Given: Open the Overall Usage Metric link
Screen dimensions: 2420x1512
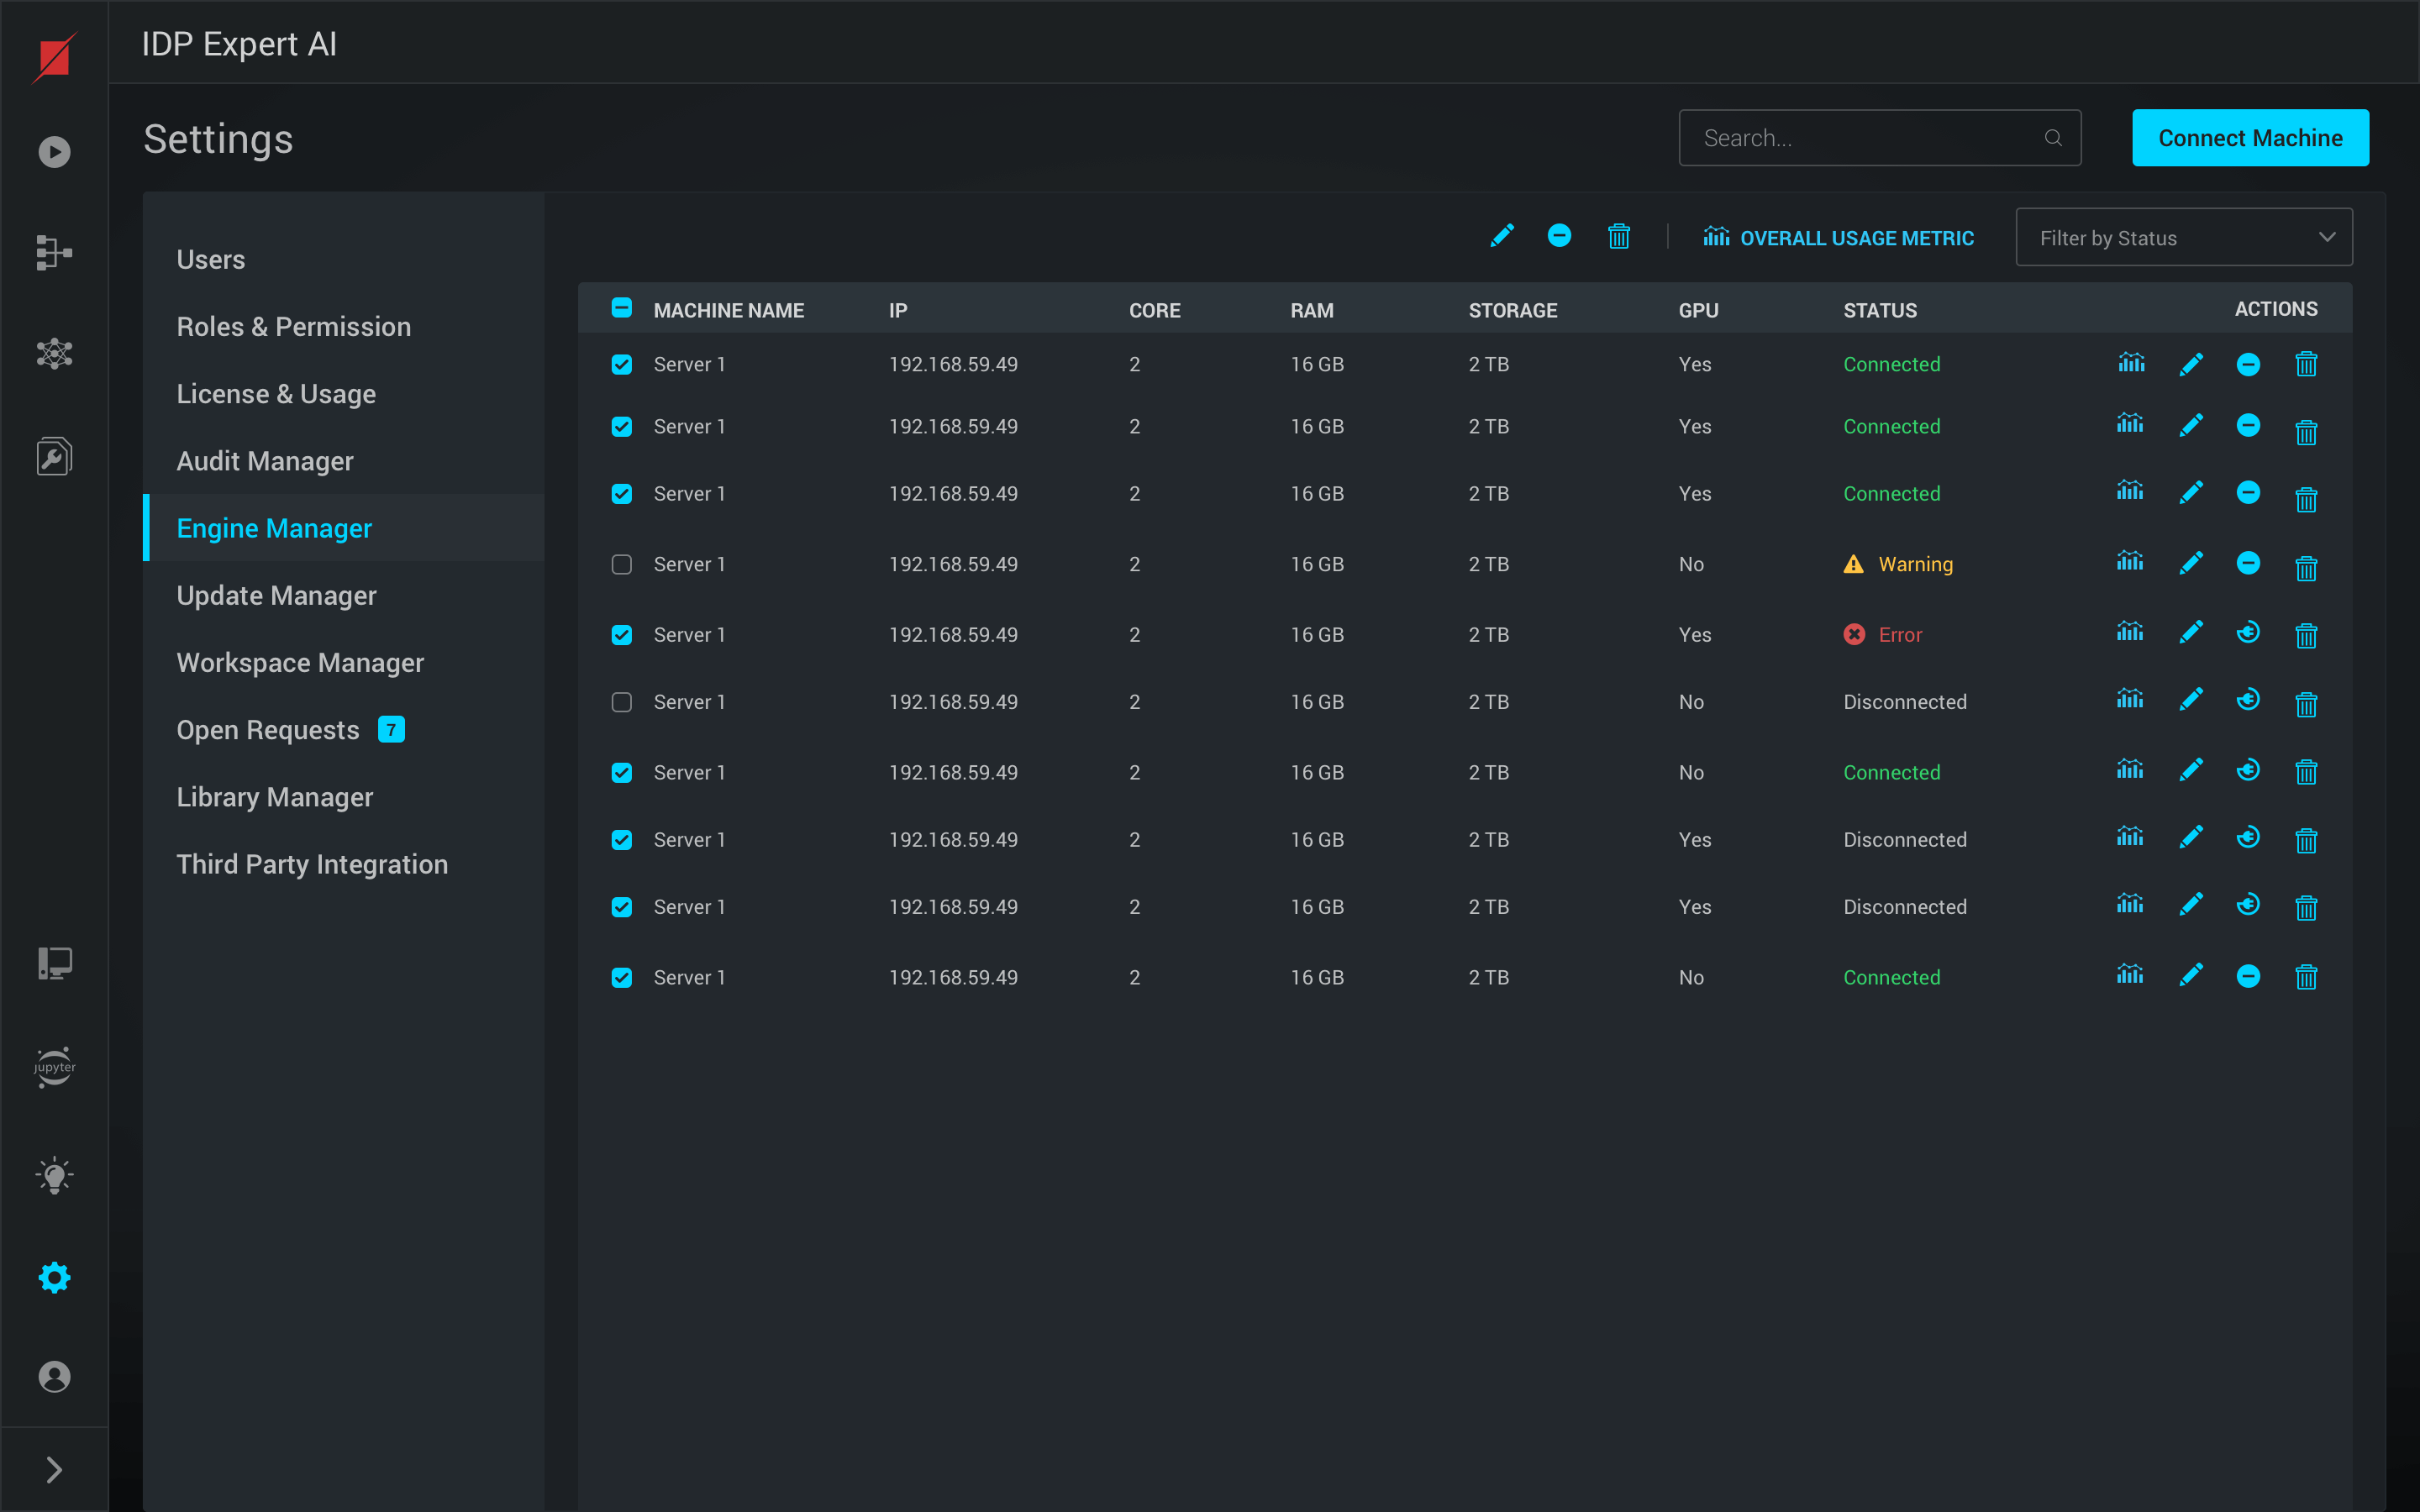Looking at the screenshot, I should click(x=1838, y=238).
